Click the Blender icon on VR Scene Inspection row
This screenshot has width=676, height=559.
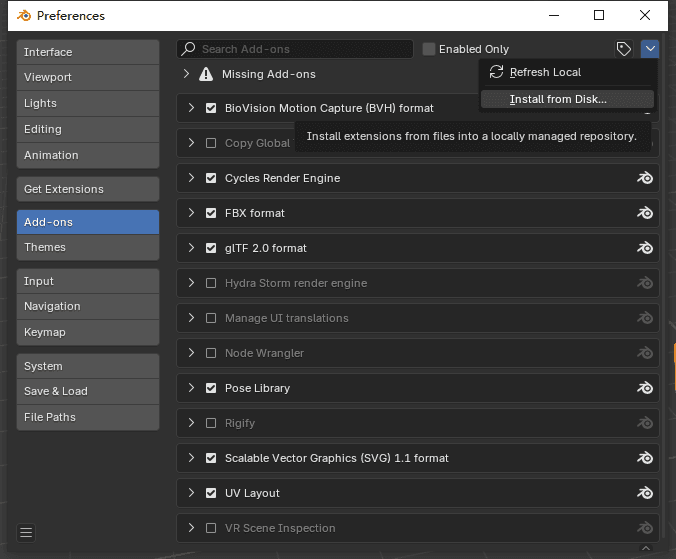pyautogui.click(x=645, y=528)
